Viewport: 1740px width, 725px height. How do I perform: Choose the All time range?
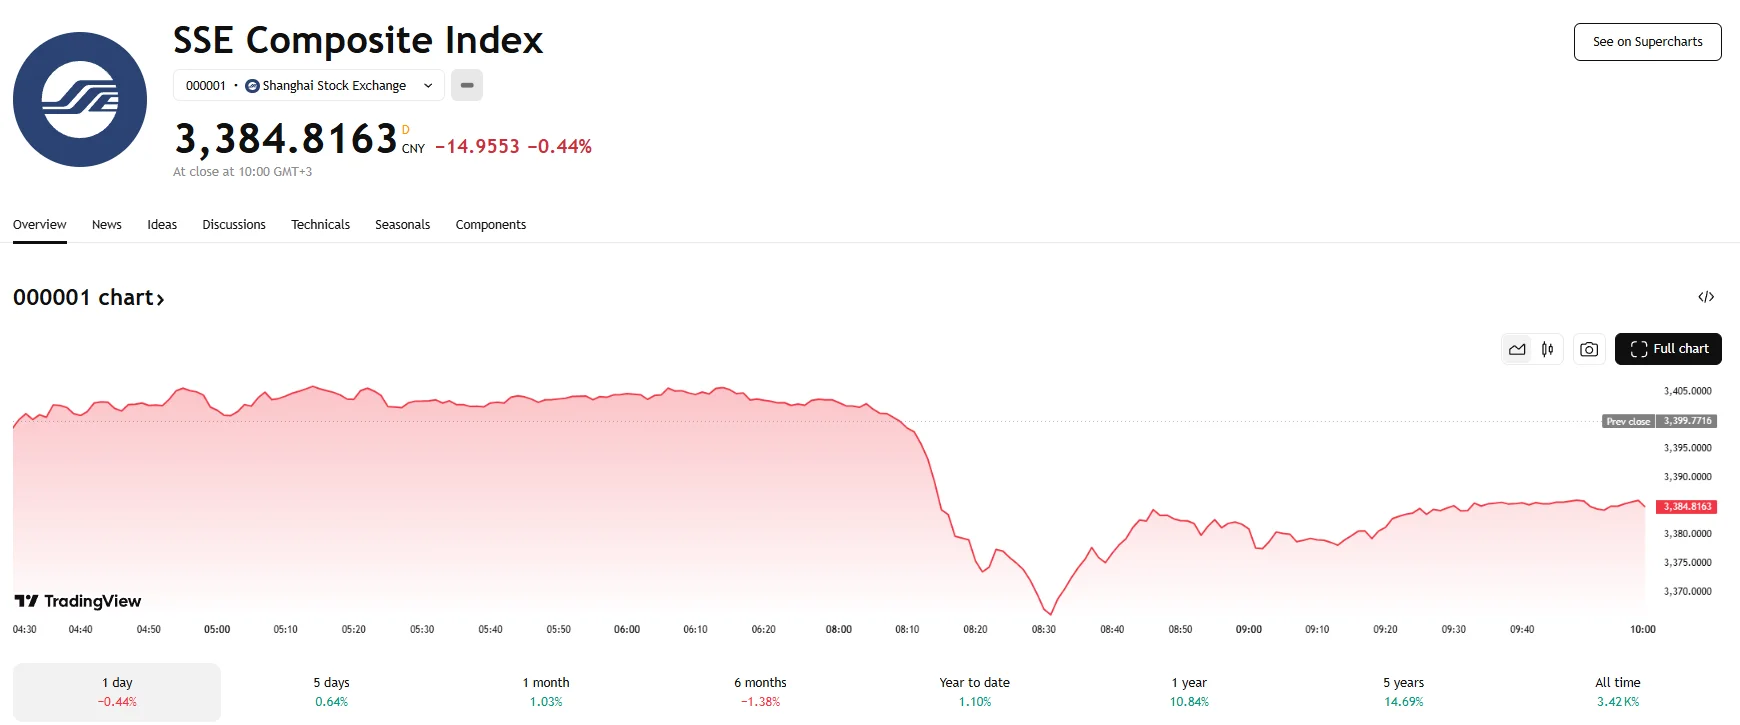click(x=1617, y=691)
